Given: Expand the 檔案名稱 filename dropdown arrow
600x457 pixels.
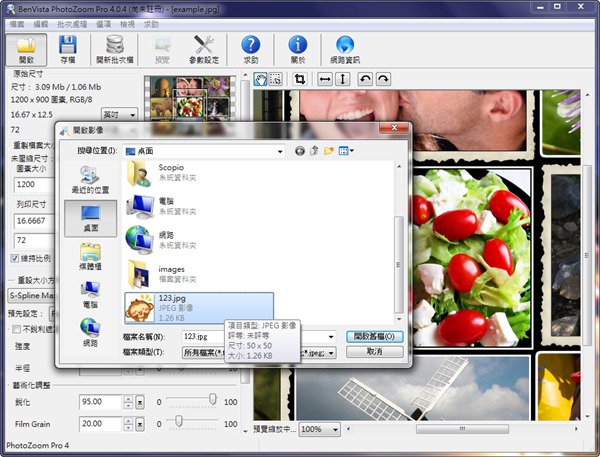Looking at the screenshot, I should 331,337.
